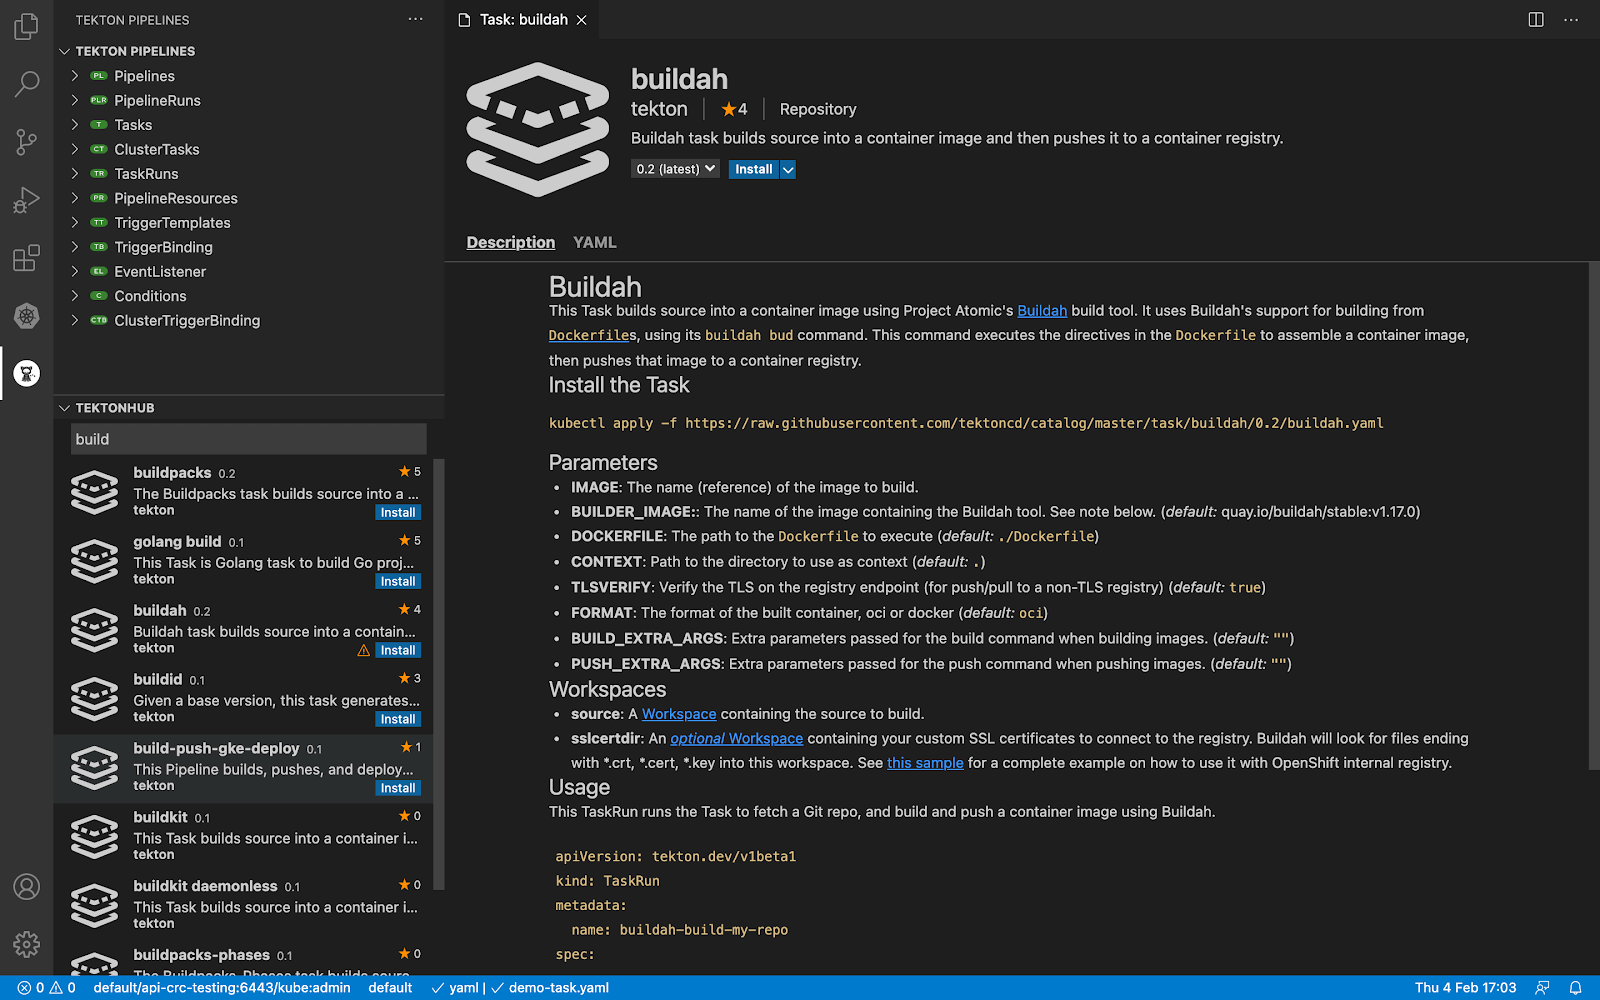Install the golang build task
This screenshot has height=1000, width=1600.
[x=398, y=582]
